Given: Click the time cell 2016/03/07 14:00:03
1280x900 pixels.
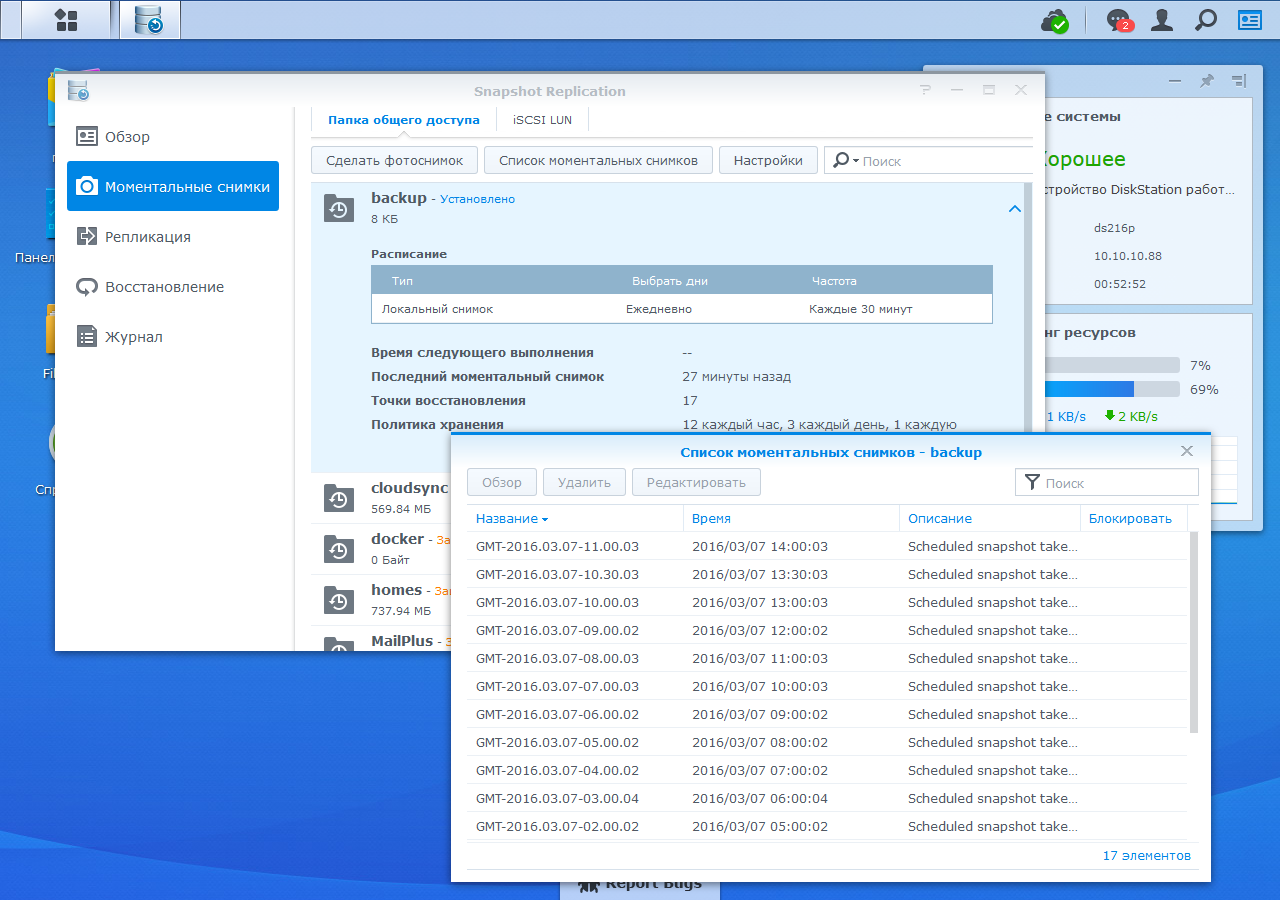Looking at the screenshot, I should (760, 547).
